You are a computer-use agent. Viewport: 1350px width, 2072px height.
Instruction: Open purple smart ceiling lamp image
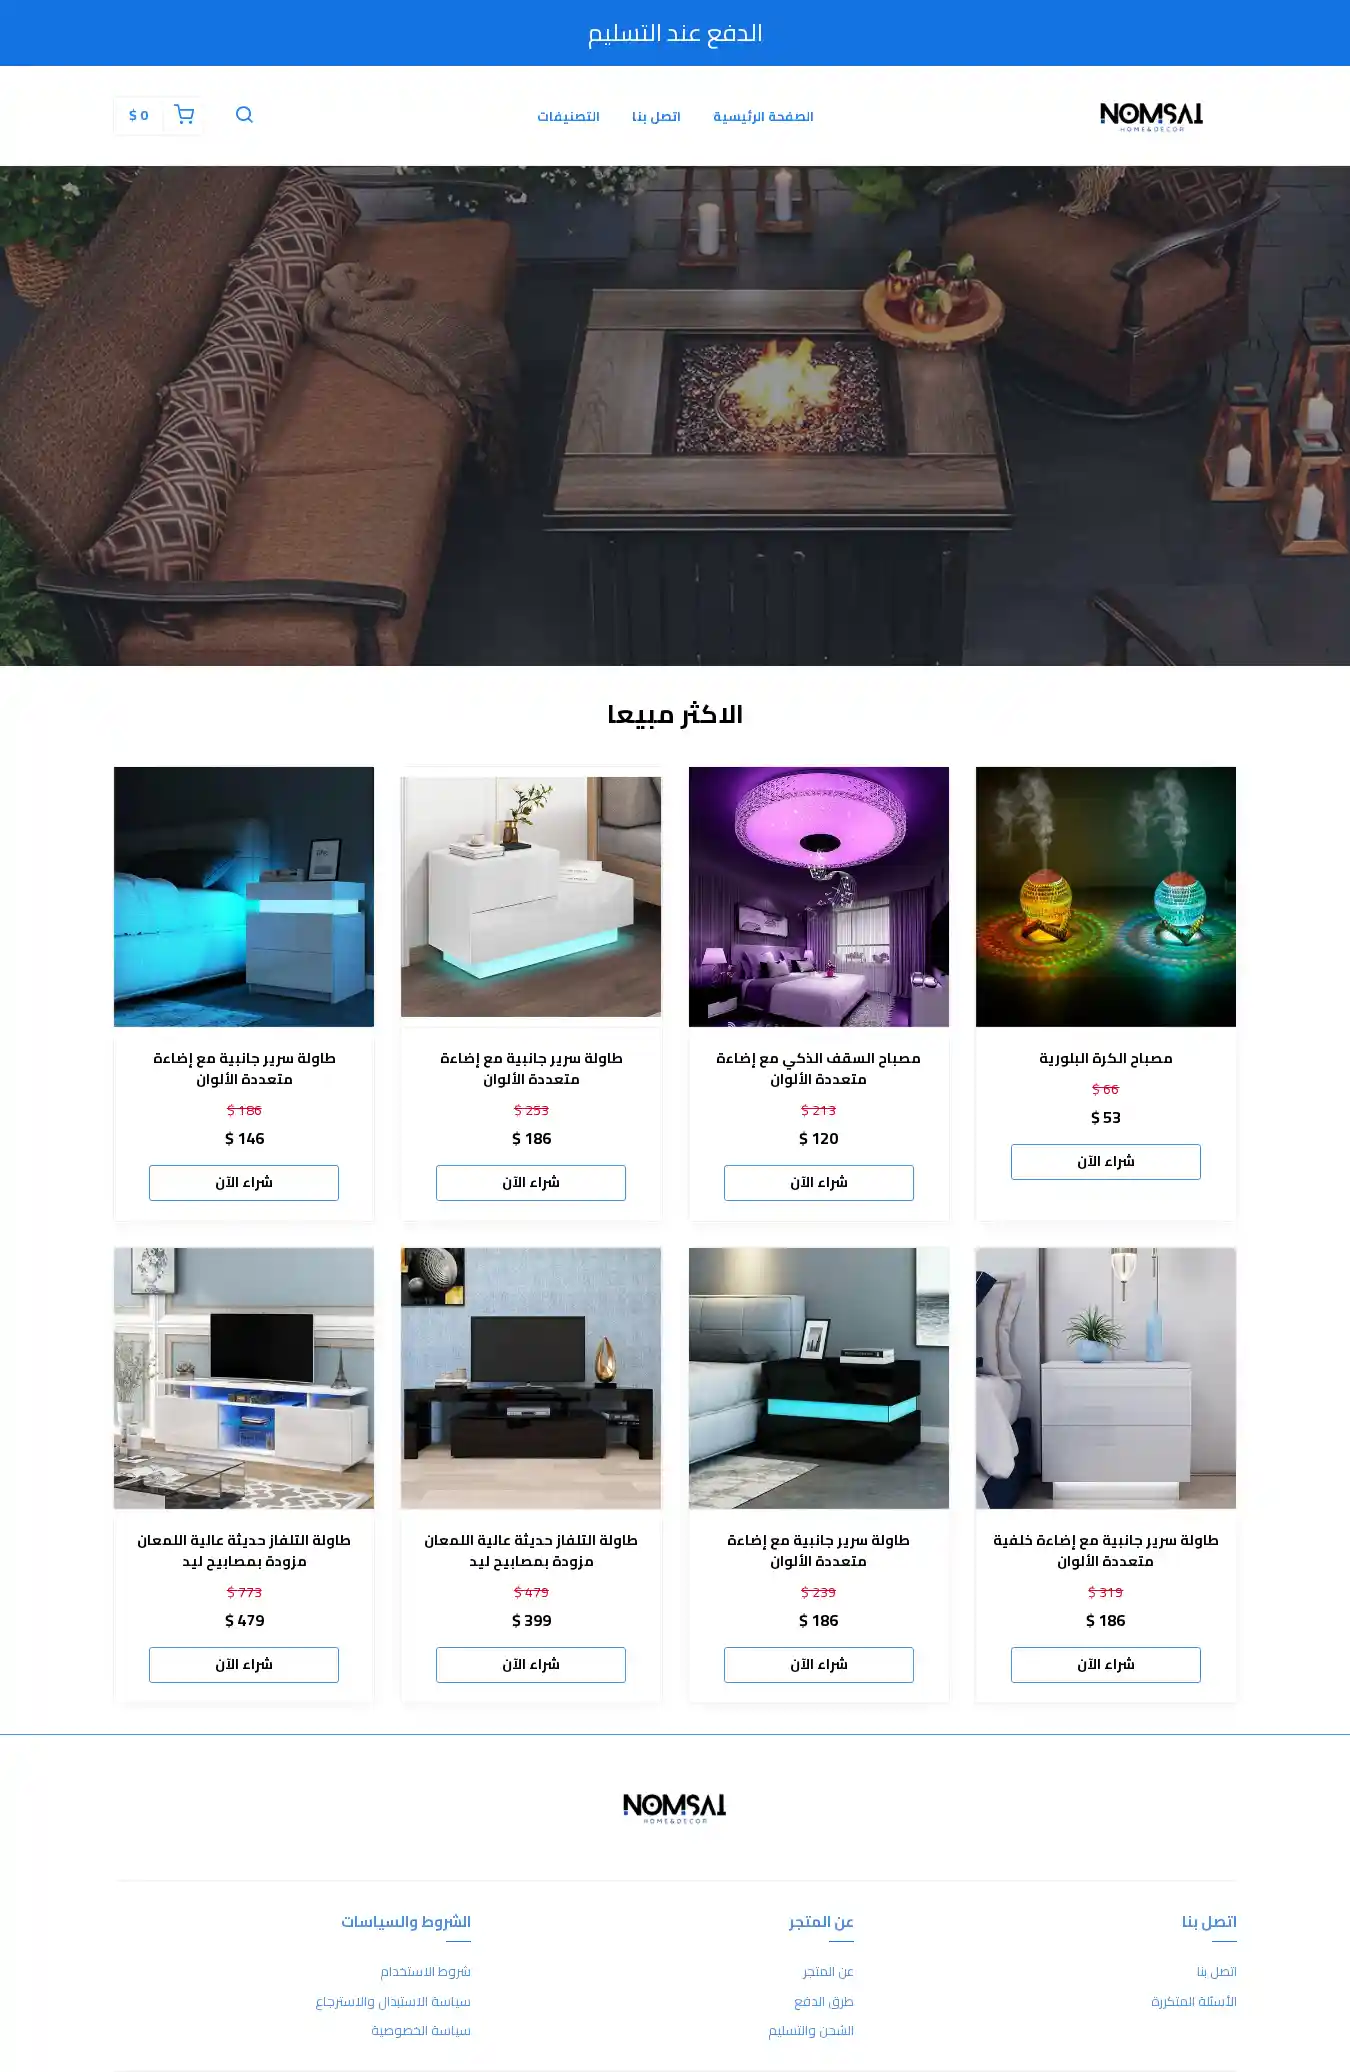[819, 897]
